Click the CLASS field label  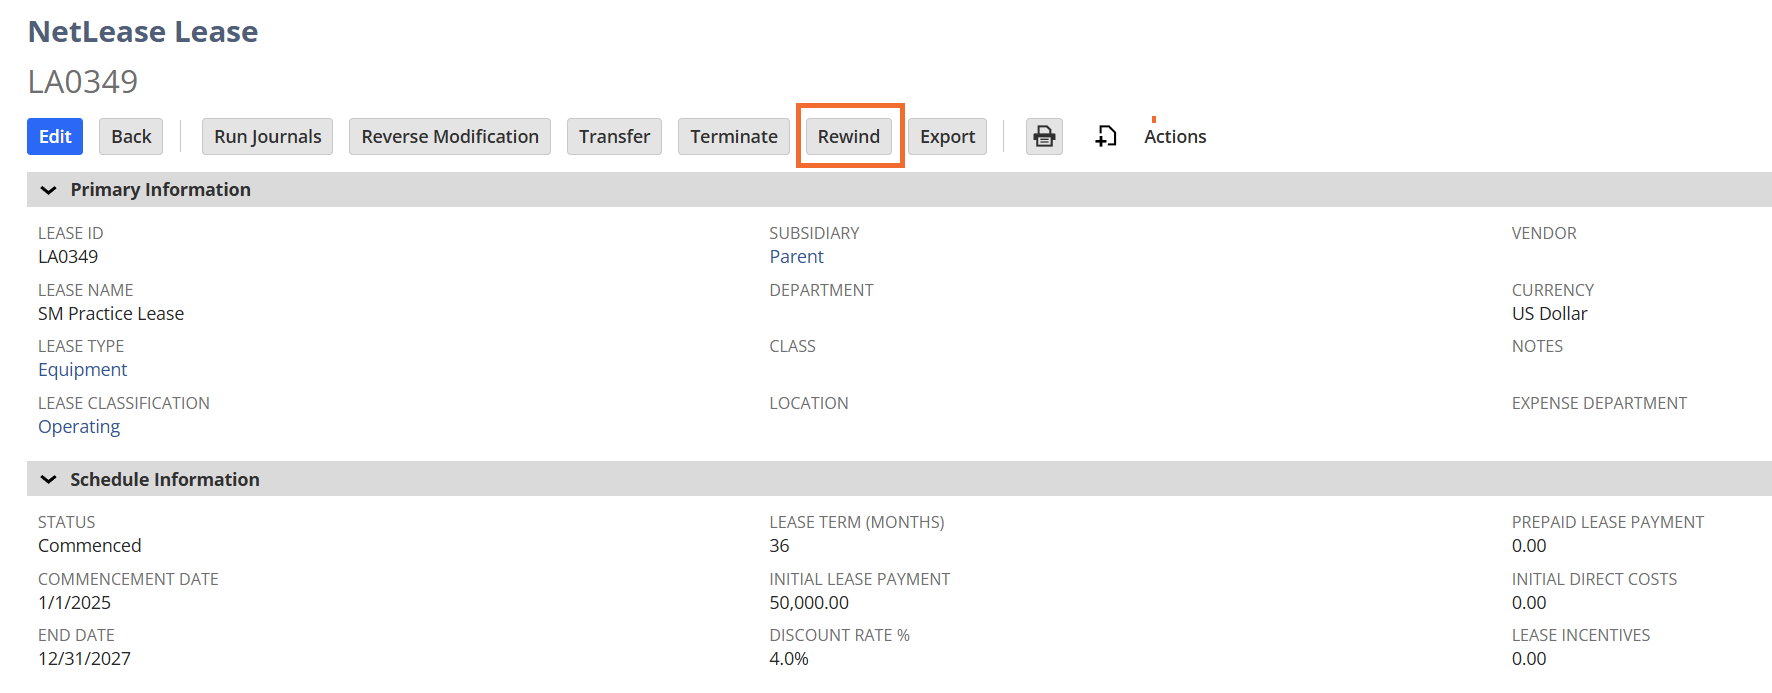(792, 346)
